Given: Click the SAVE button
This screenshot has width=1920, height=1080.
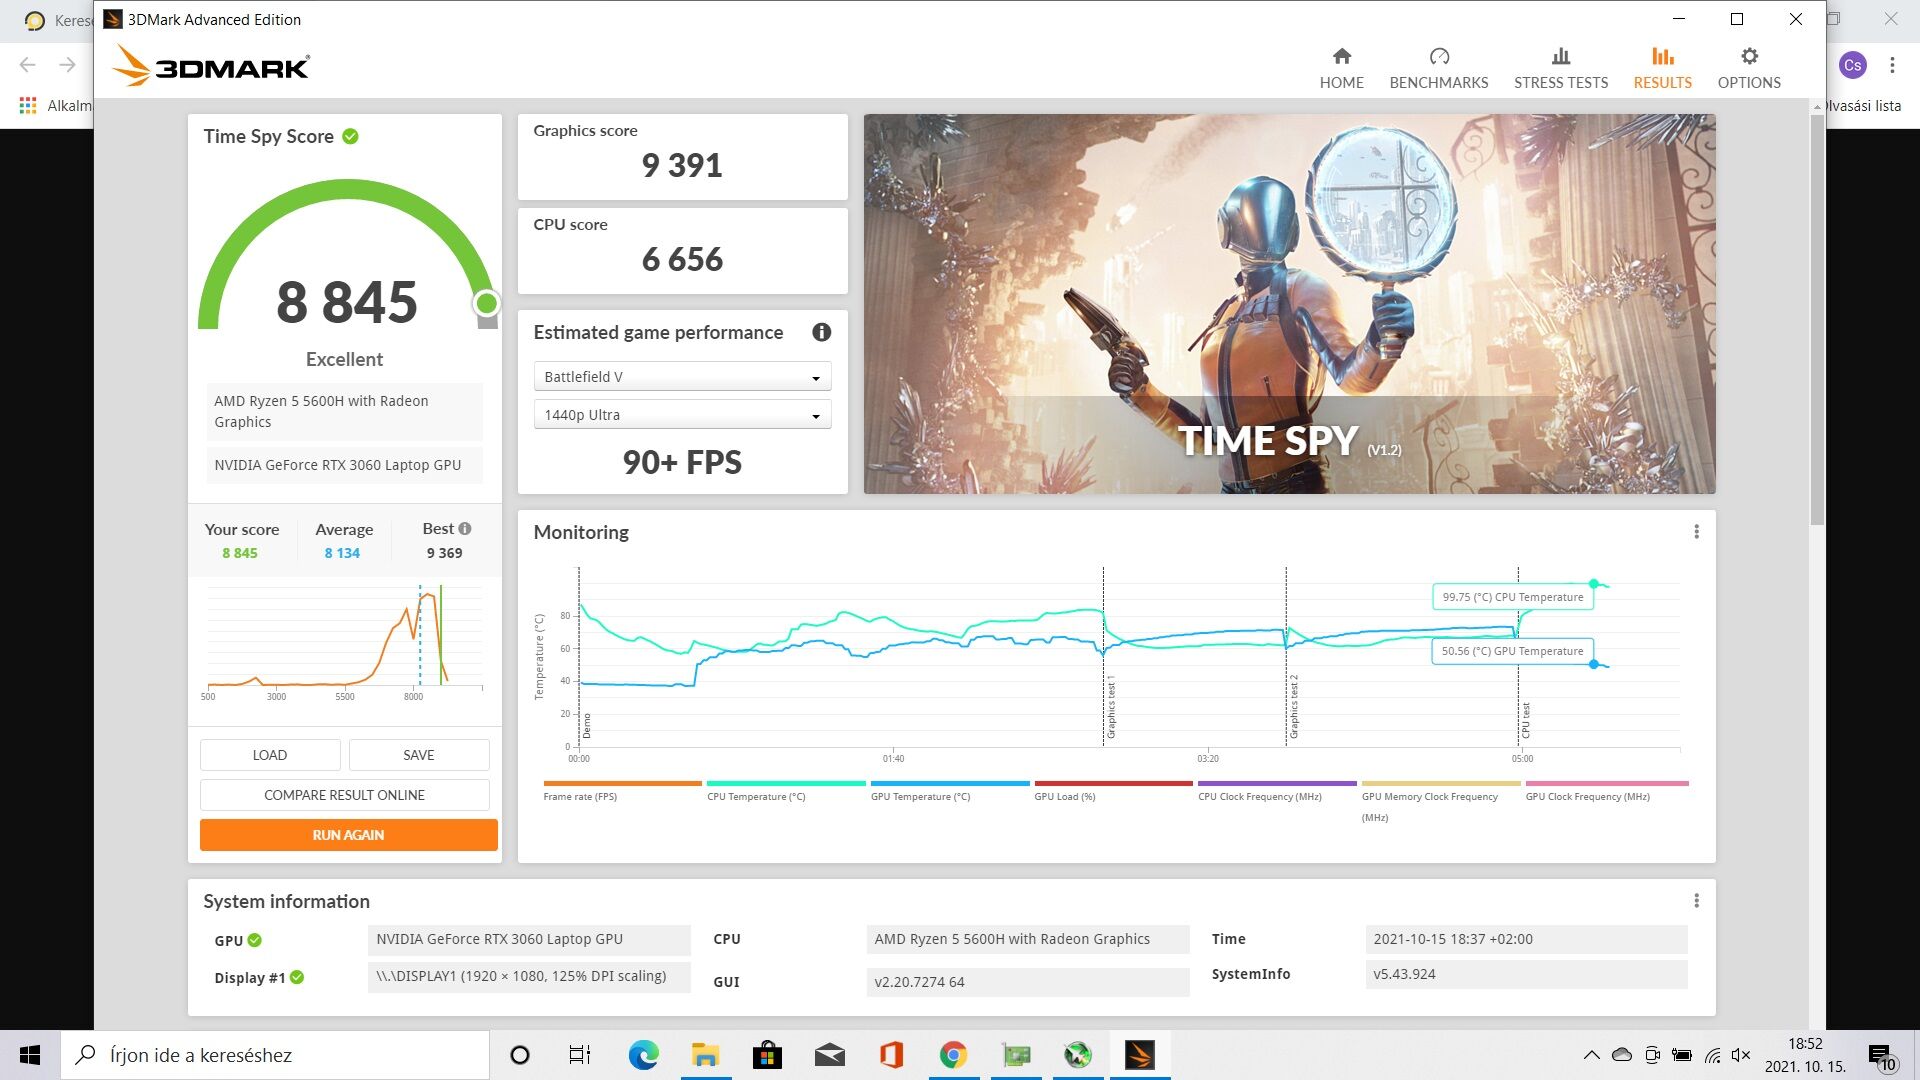Looking at the screenshot, I should pyautogui.click(x=419, y=755).
